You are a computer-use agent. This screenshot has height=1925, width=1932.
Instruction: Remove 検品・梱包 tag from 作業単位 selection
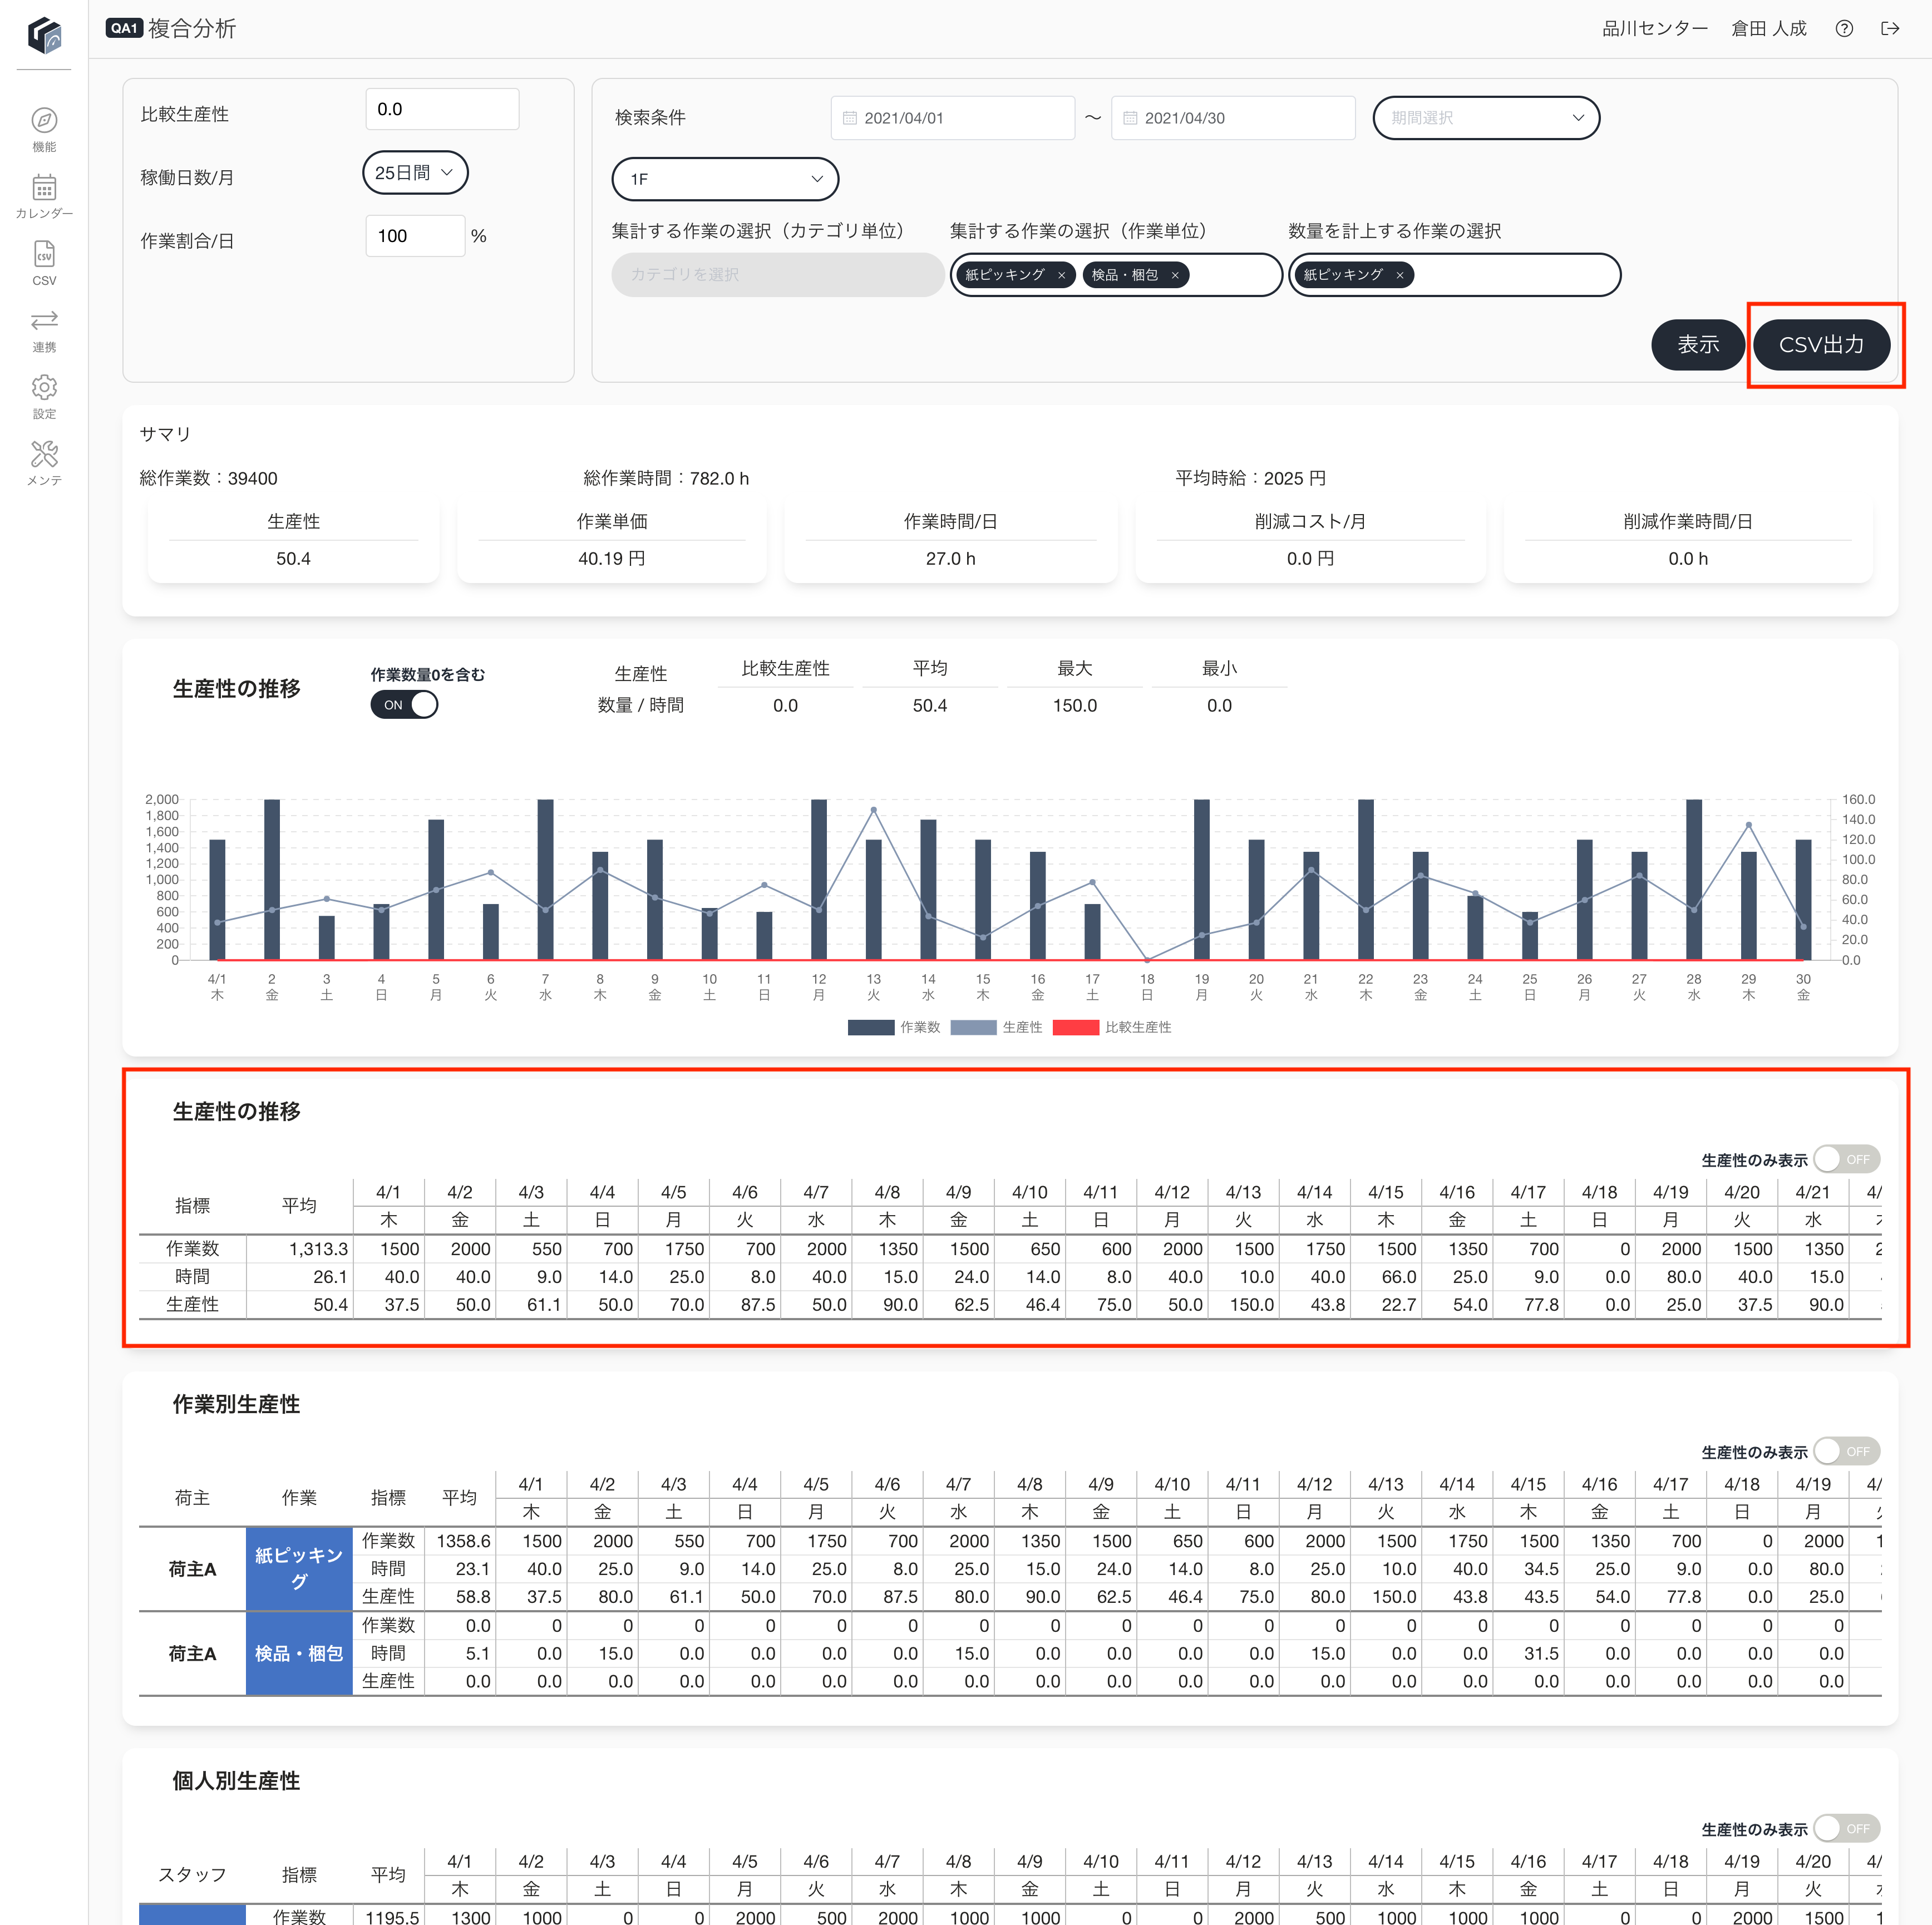click(1175, 275)
